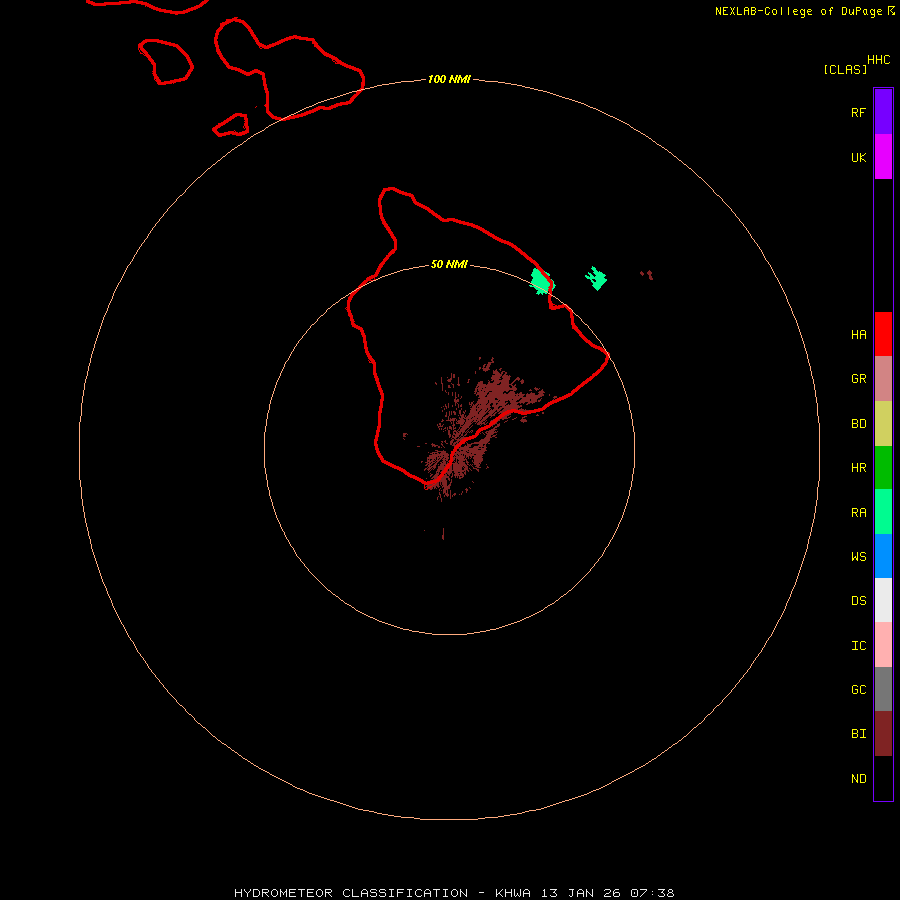Viewport: 900px width, 900px height.
Task: Click the GR legend label
Action: click(x=858, y=379)
